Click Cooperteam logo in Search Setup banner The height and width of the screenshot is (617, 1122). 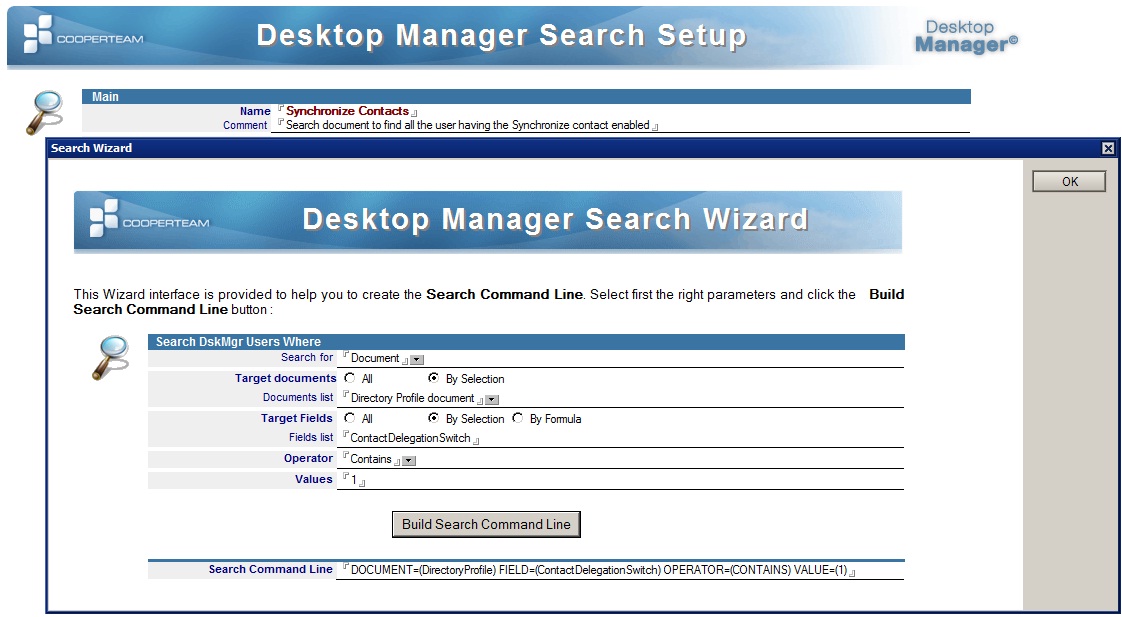coord(83,34)
